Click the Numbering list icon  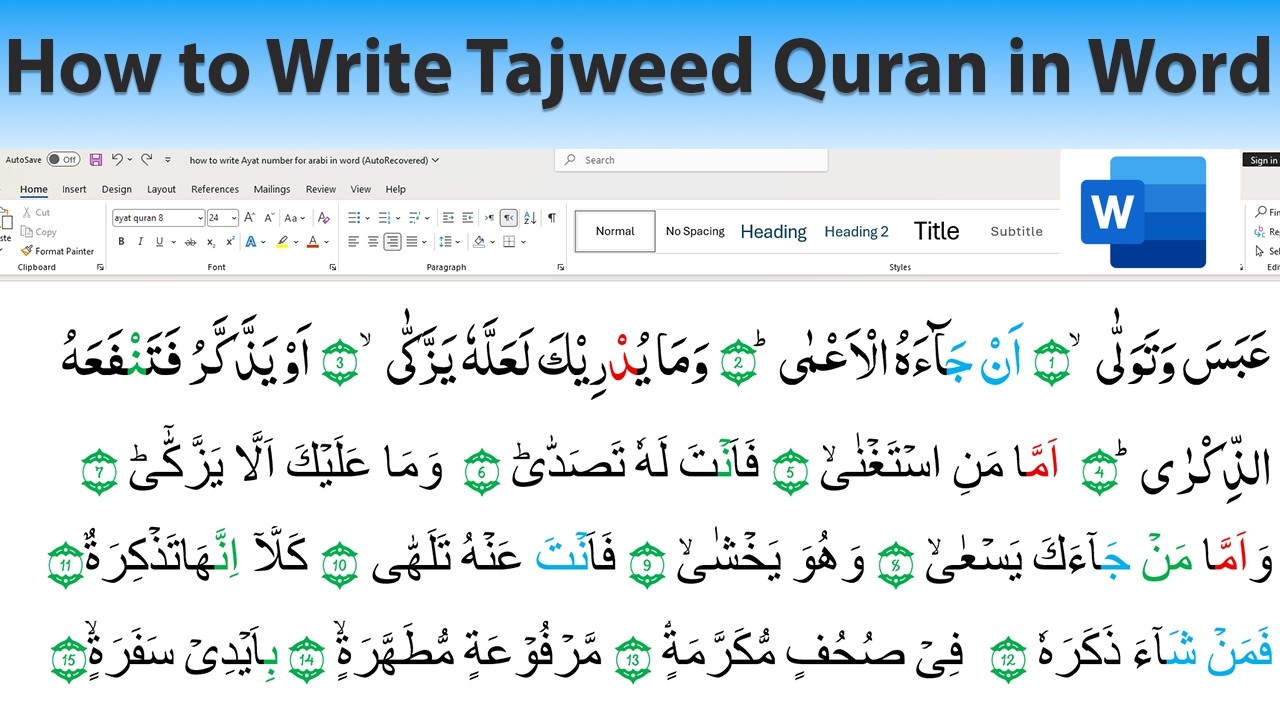384,217
